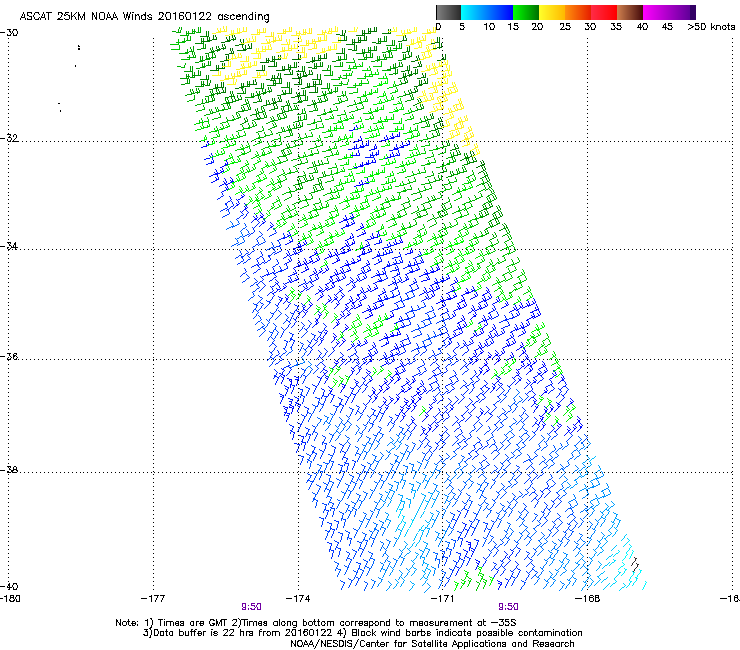Screen dimensions: 740x650
Task: Click the cyan 5-10 knots legend color
Action: (x=474, y=12)
